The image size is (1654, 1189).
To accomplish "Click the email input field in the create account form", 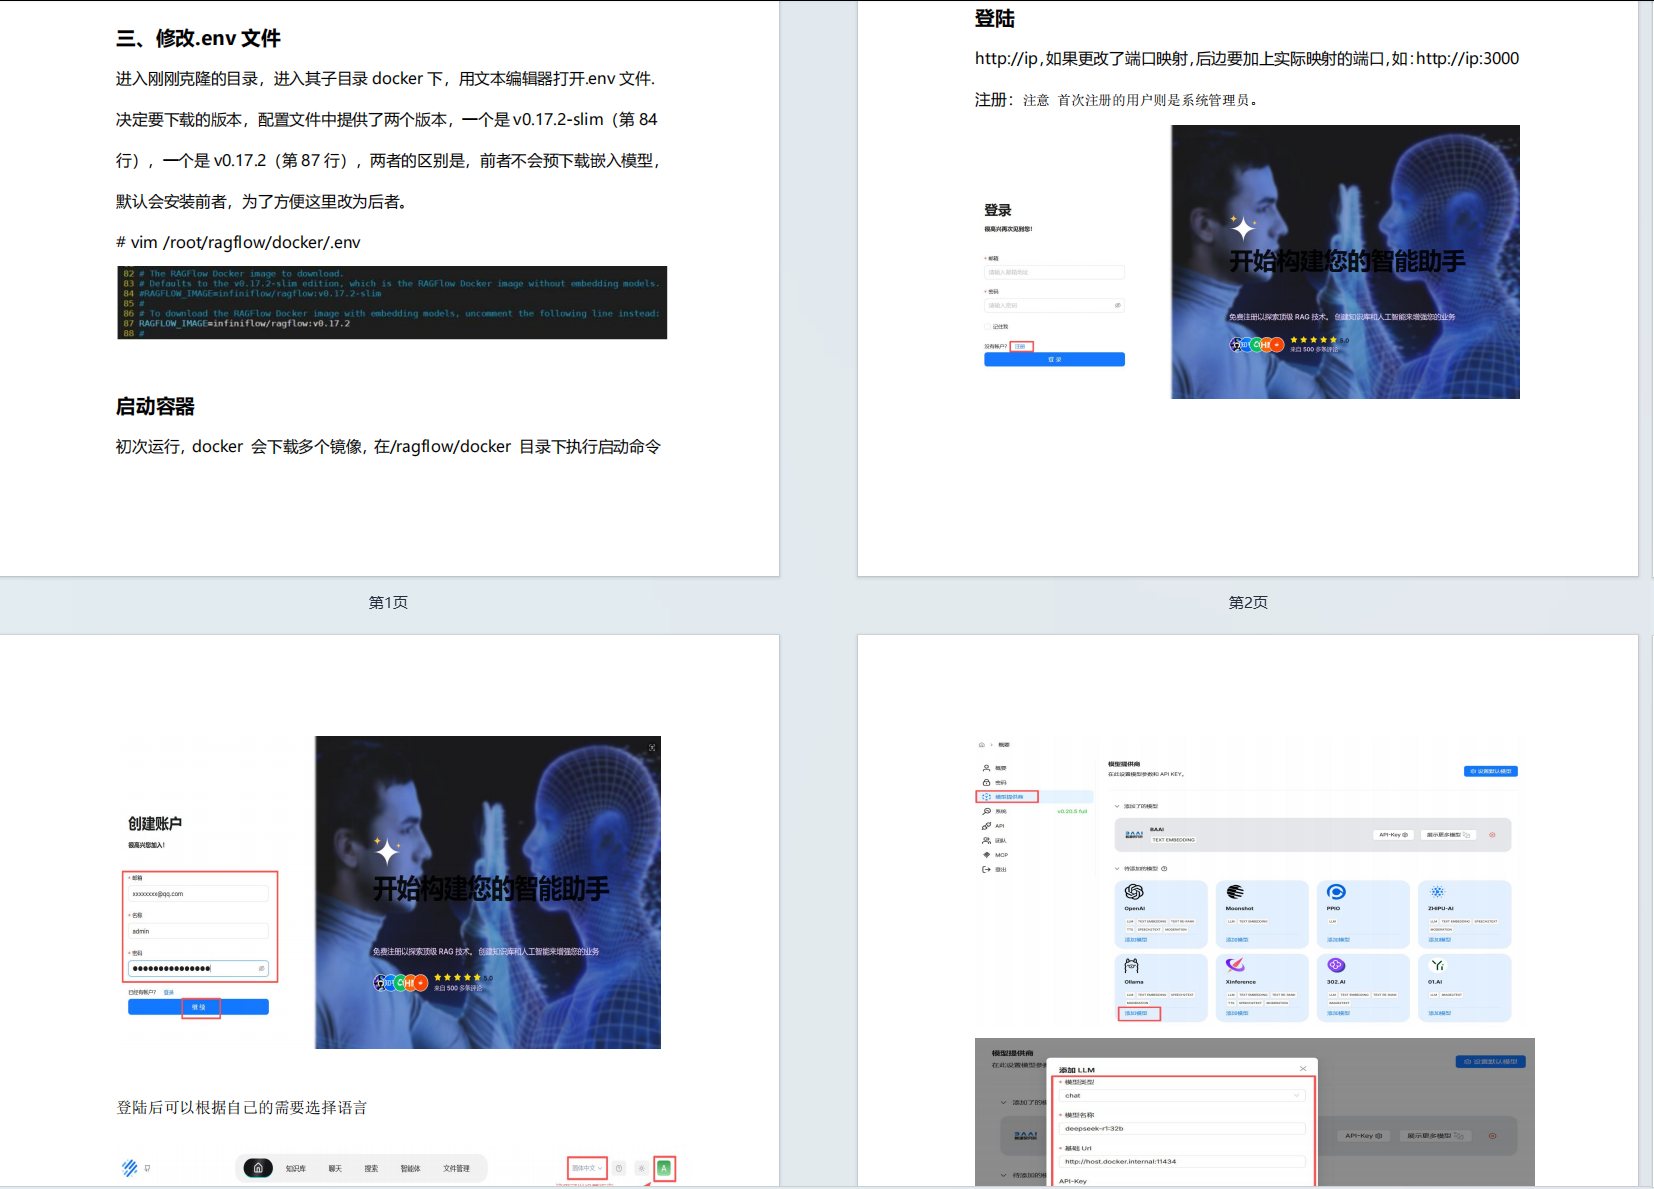I will [199, 892].
